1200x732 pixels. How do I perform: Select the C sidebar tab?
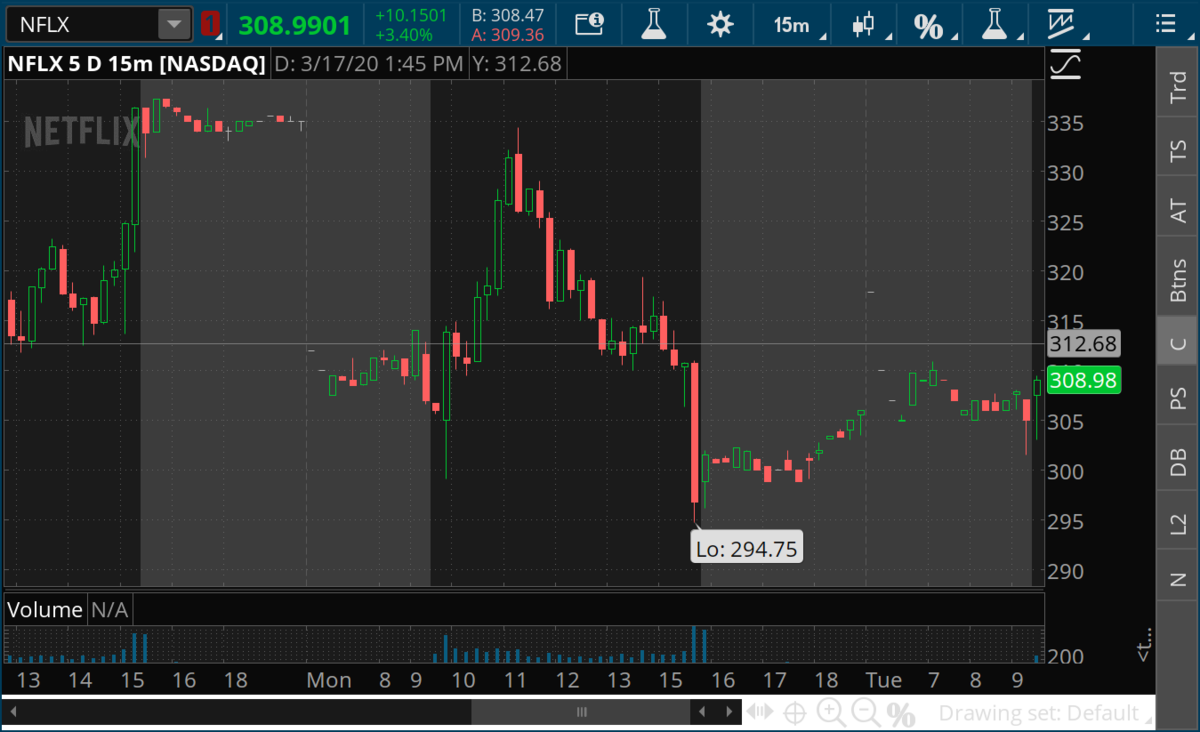pyautogui.click(x=1178, y=344)
